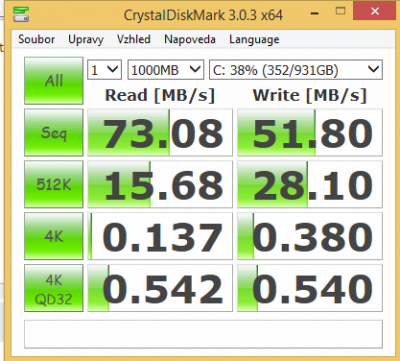Click the Seq read result 73.08
Image resolution: width=400 pixels, height=361 pixels.
point(160,132)
